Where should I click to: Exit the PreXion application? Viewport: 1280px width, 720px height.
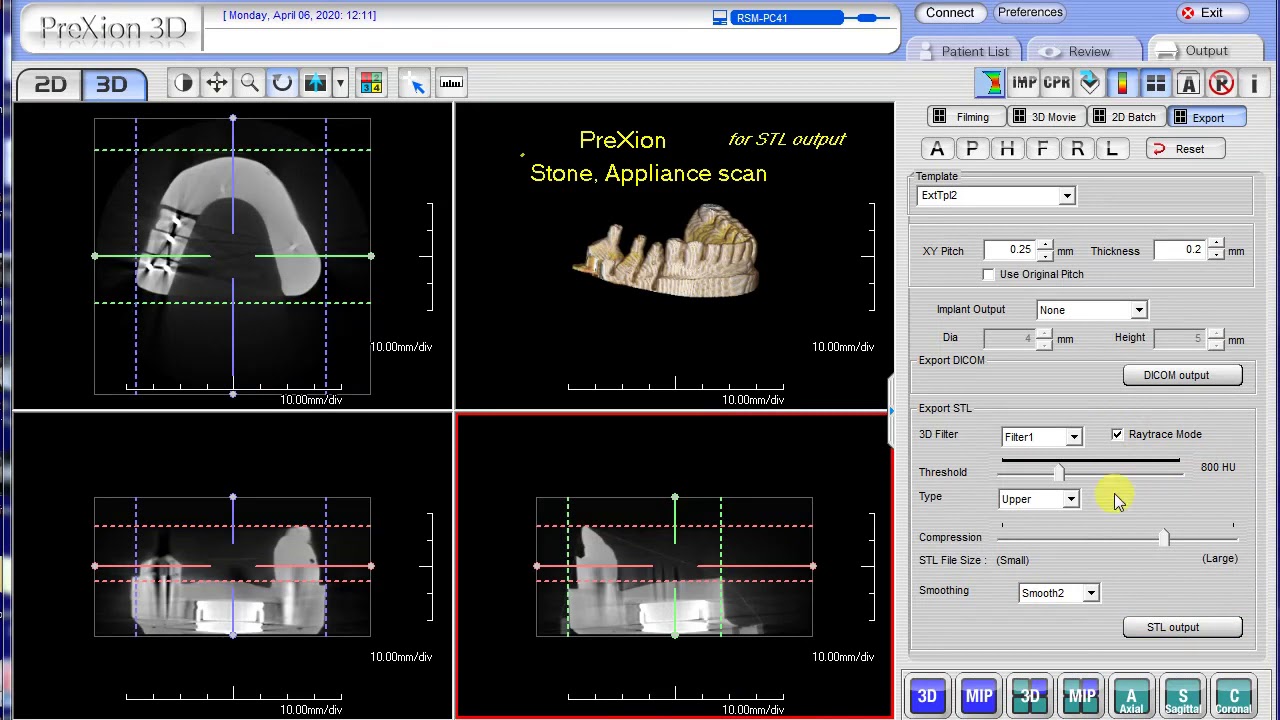coord(1214,13)
